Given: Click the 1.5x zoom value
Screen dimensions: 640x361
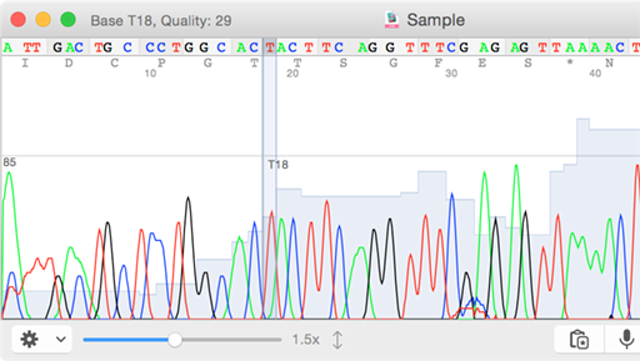Looking at the screenshot, I should [306, 339].
